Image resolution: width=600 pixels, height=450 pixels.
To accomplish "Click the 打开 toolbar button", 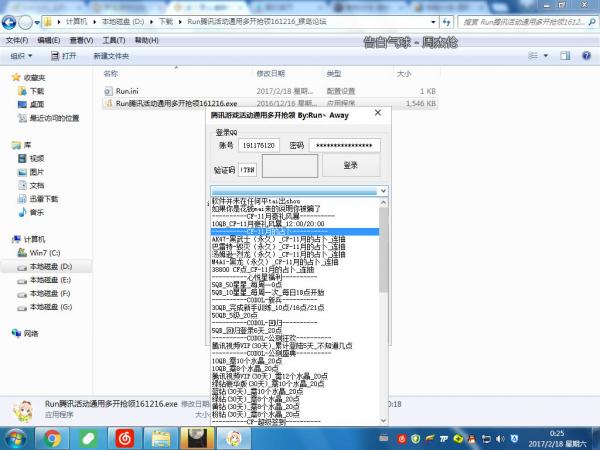I will (x=64, y=56).
